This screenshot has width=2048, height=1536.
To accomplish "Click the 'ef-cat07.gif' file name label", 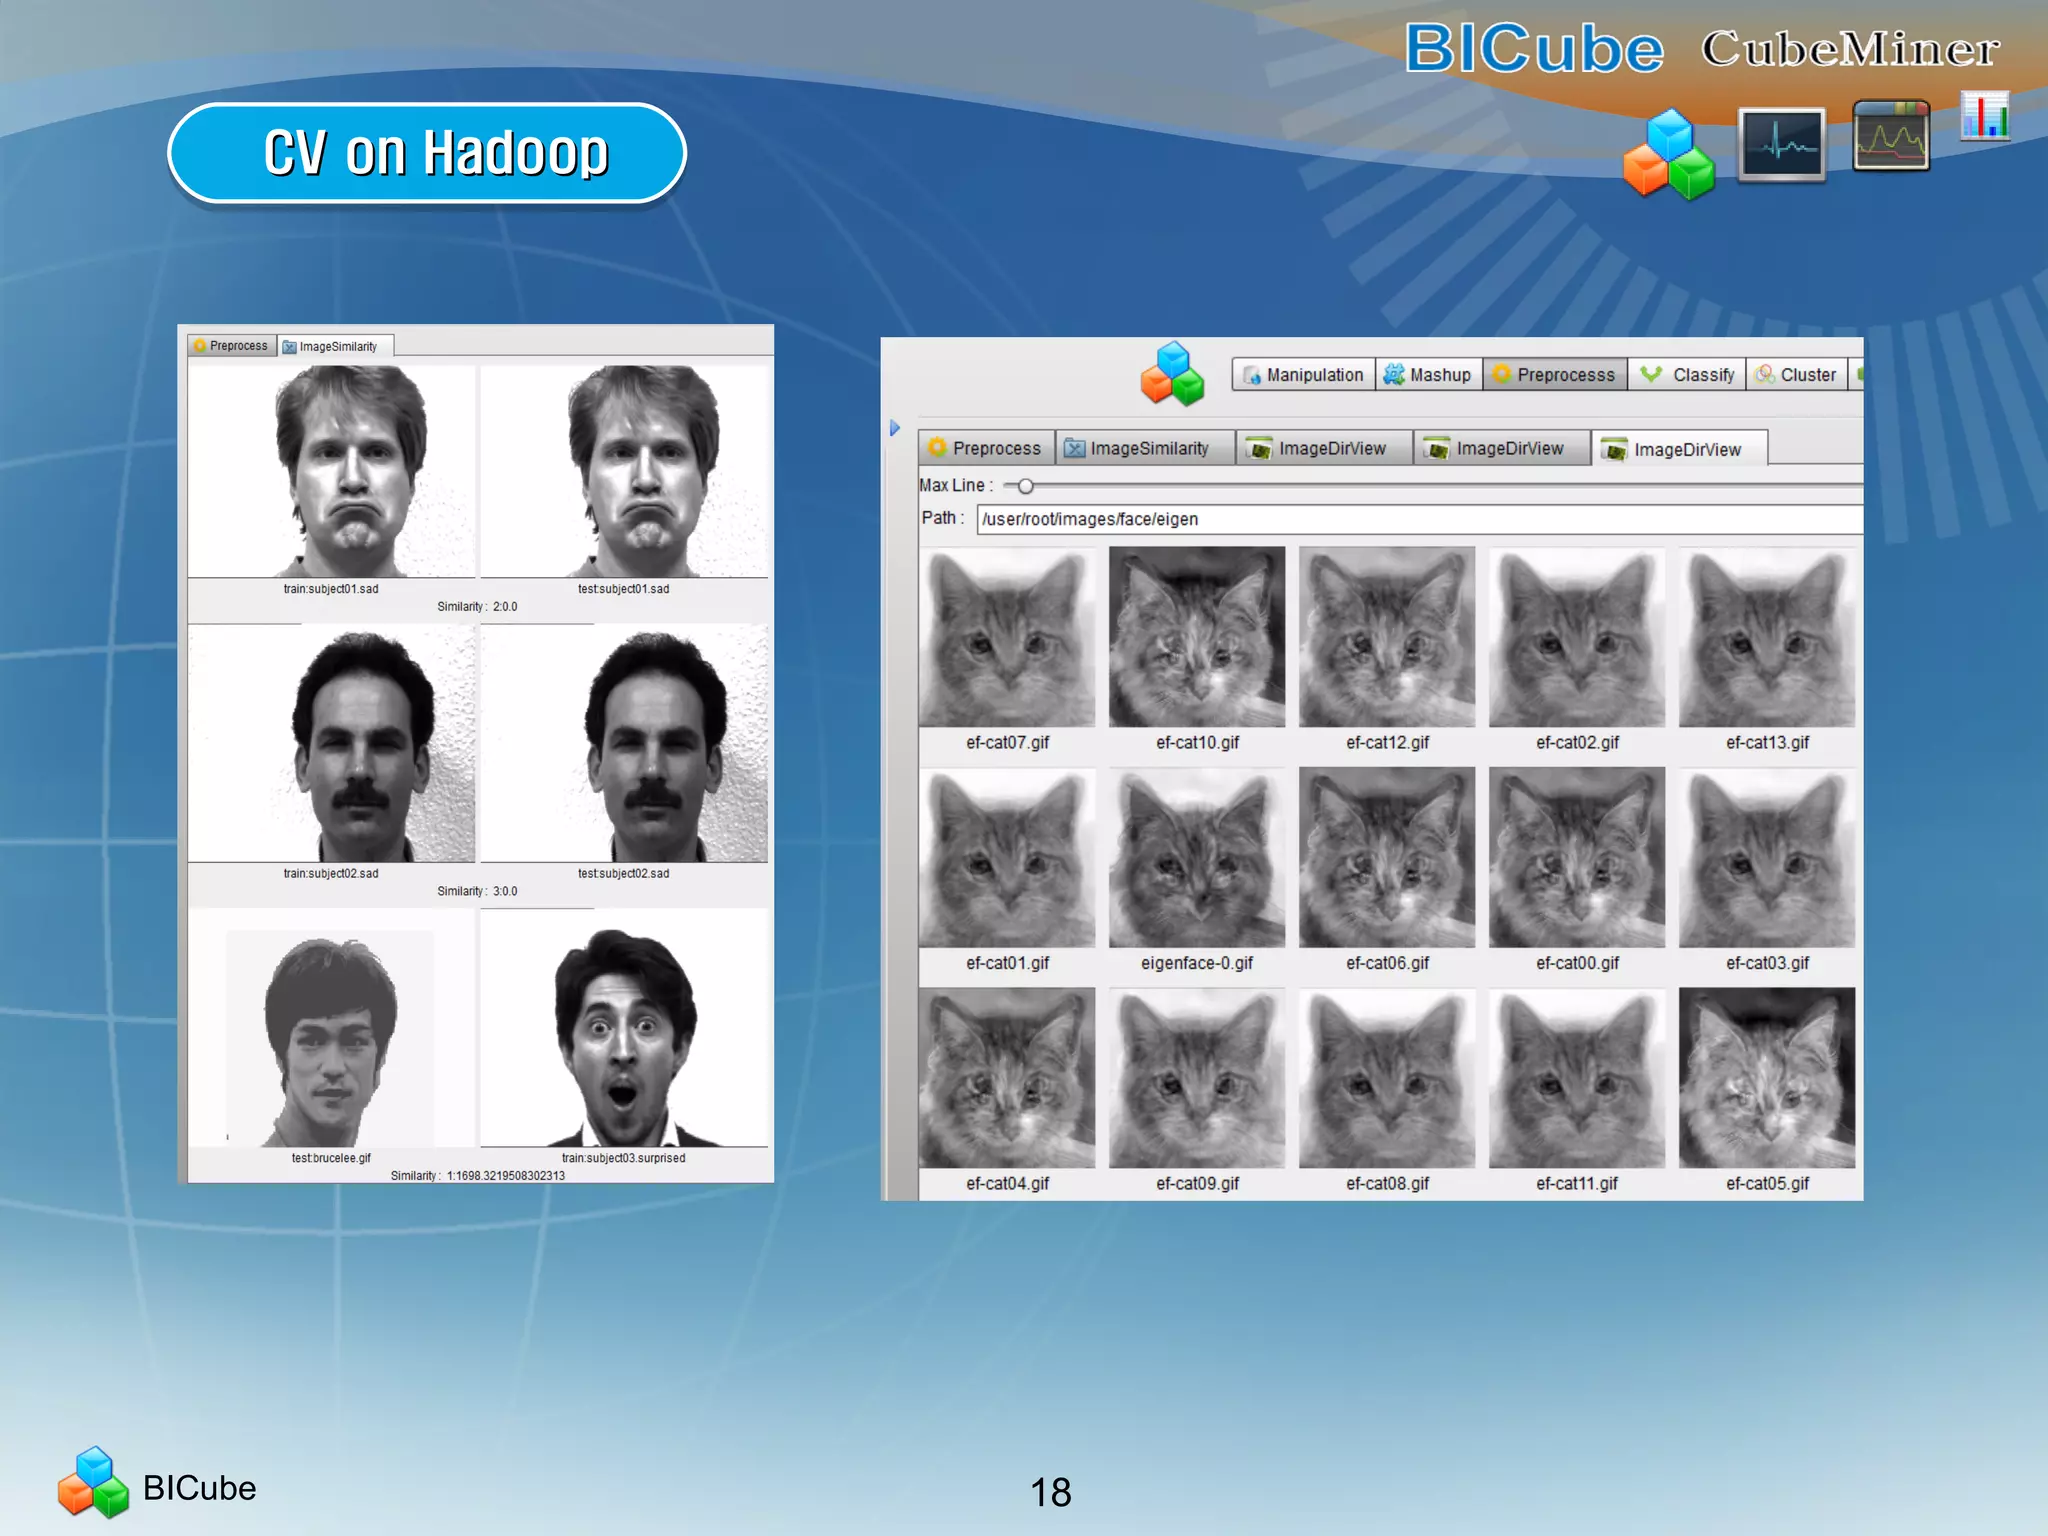I will (x=1007, y=743).
